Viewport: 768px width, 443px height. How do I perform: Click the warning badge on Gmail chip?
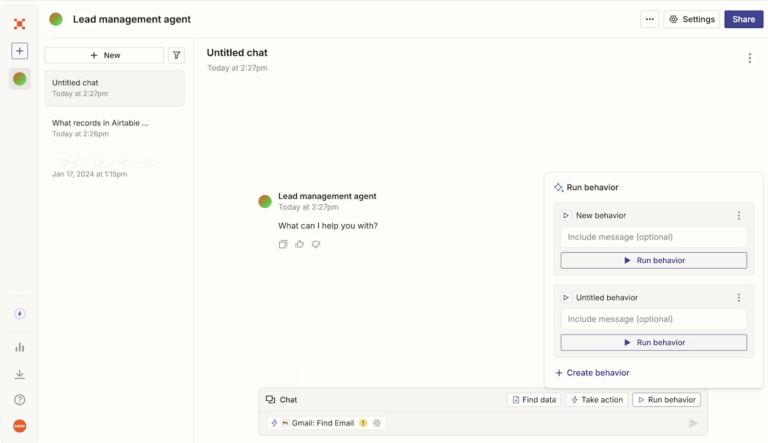363,423
